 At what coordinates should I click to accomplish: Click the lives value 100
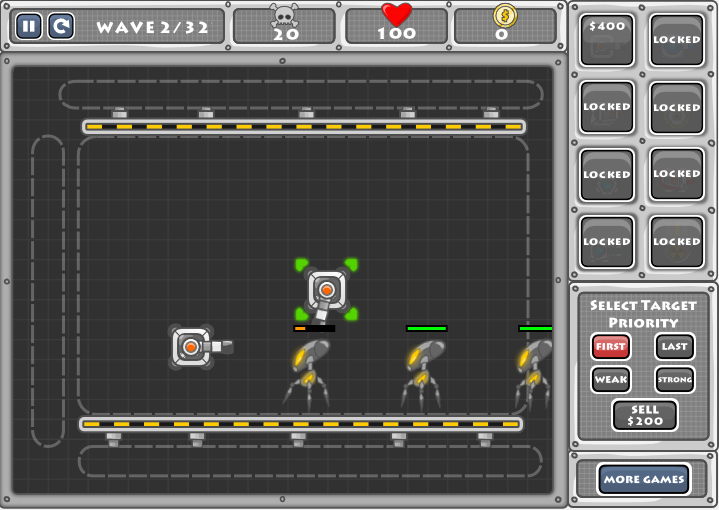coord(397,33)
